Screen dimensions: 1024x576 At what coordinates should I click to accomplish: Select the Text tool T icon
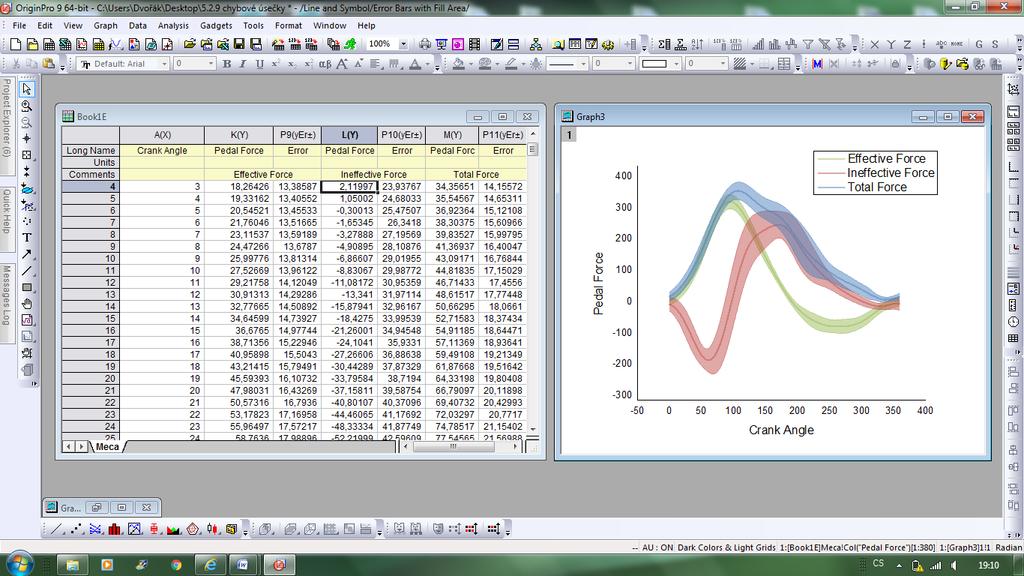(27, 238)
